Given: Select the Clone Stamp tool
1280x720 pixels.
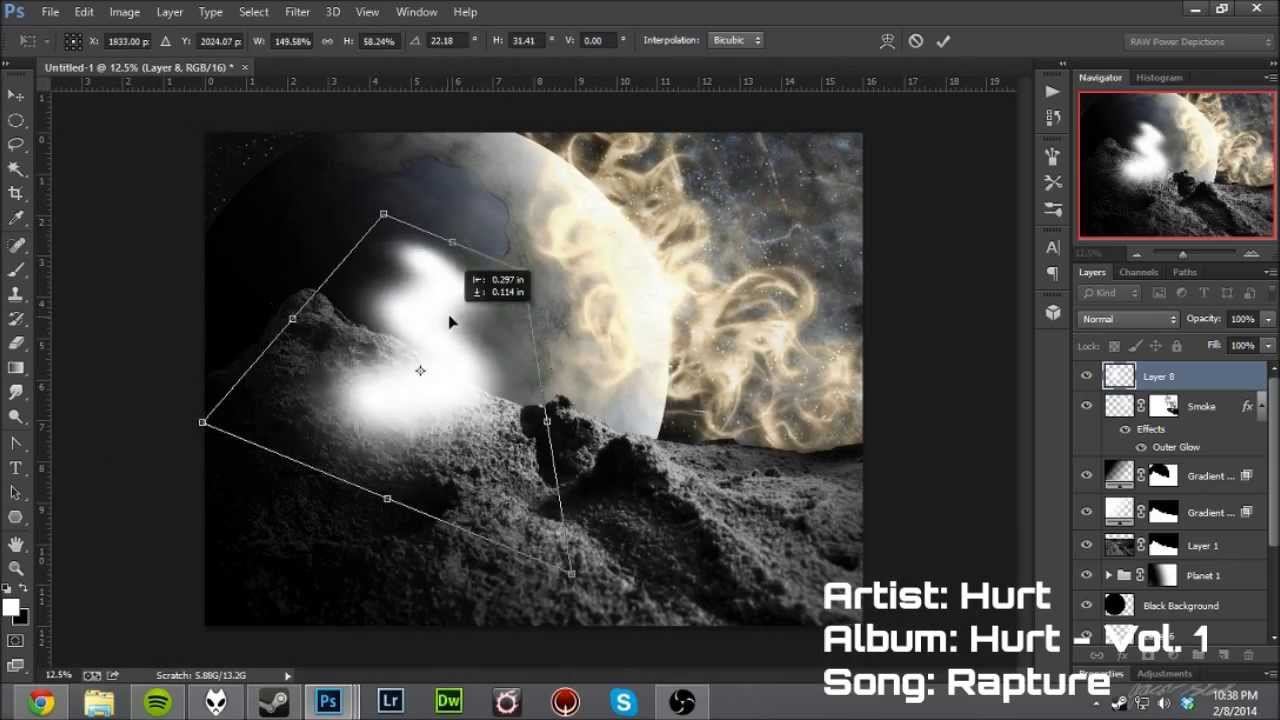Looking at the screenshot, I should point(16,295).
